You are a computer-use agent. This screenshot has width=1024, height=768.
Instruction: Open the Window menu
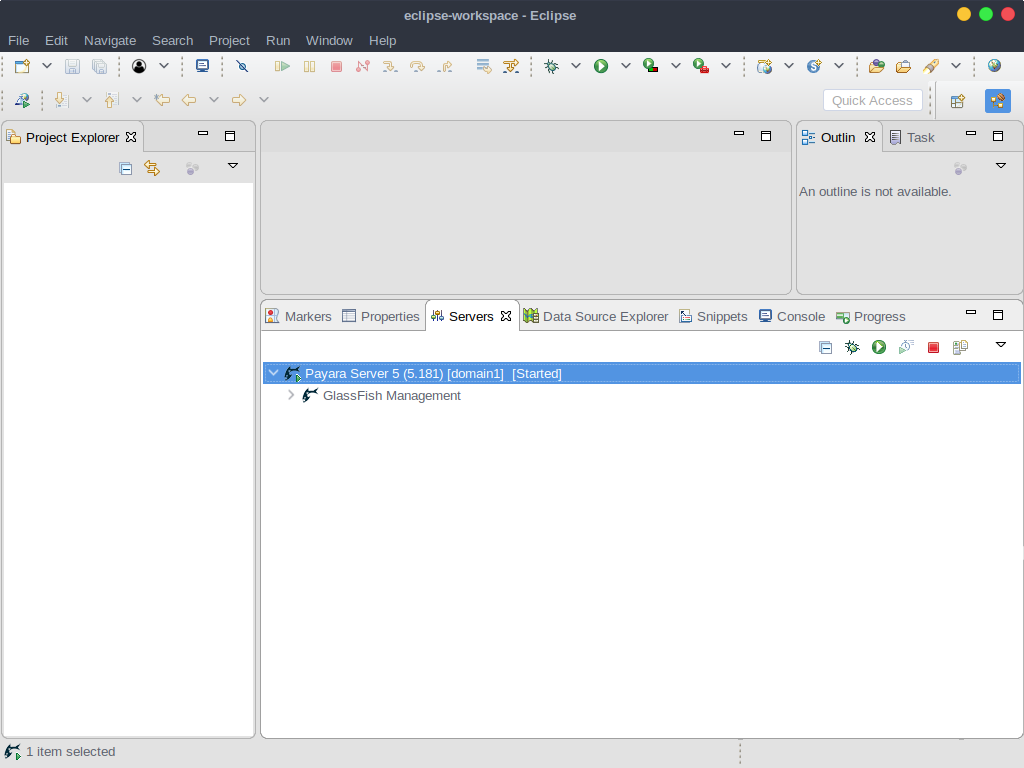click(329, 40)
